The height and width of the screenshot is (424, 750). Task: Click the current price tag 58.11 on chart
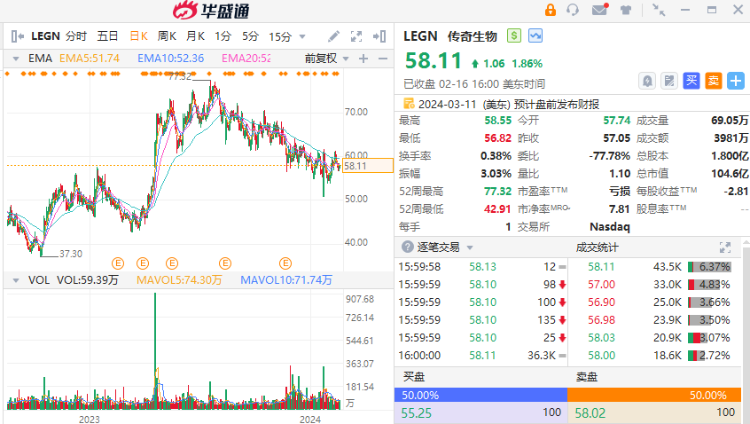368,166
